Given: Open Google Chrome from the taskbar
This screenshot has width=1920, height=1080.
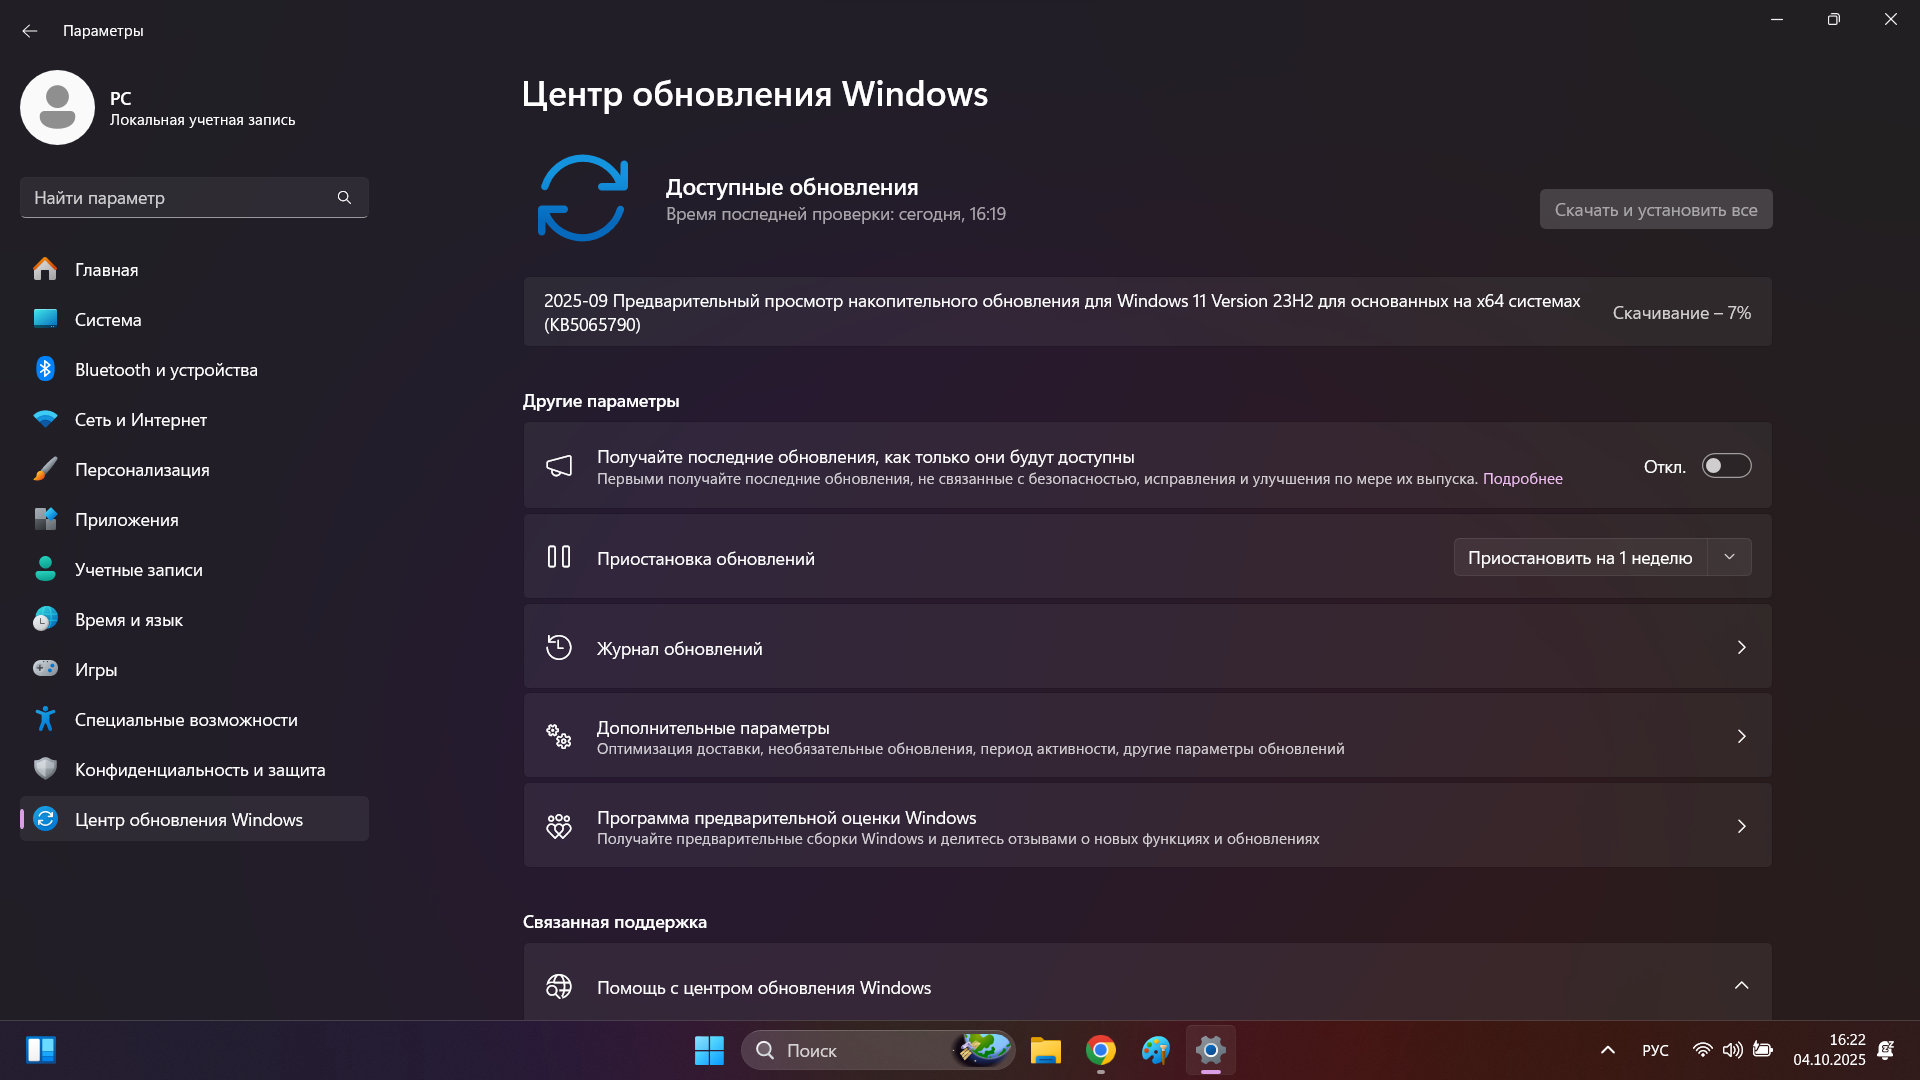Looking at the screenshot, I should (x=1101, y=1050).
